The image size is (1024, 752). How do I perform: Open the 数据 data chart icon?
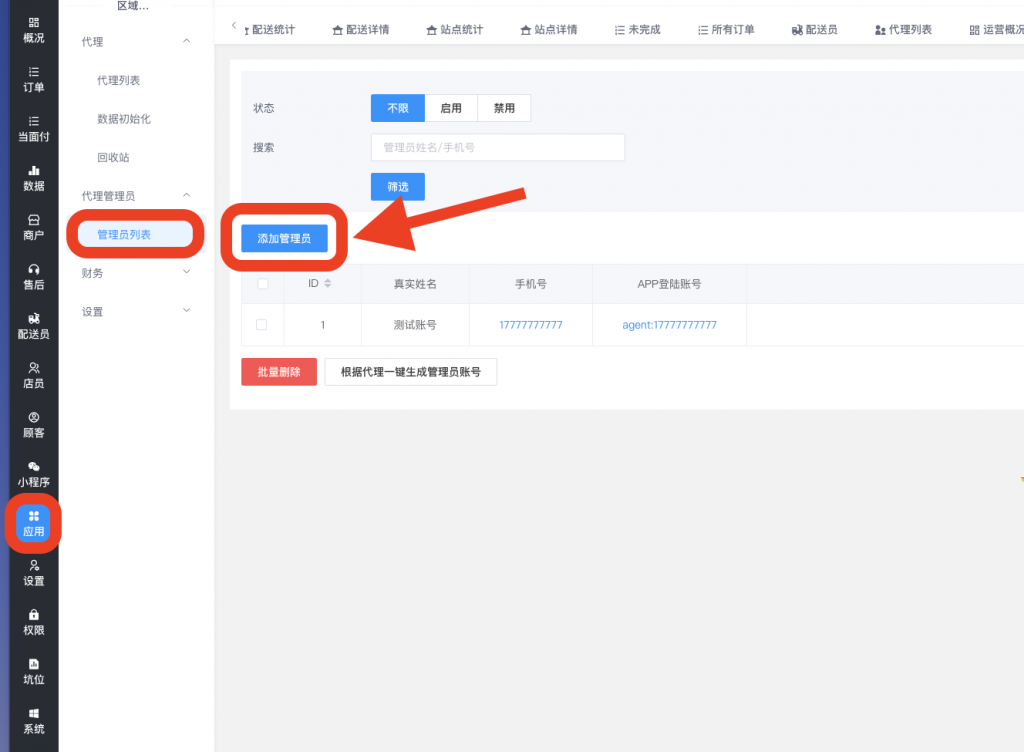point(33,177)
